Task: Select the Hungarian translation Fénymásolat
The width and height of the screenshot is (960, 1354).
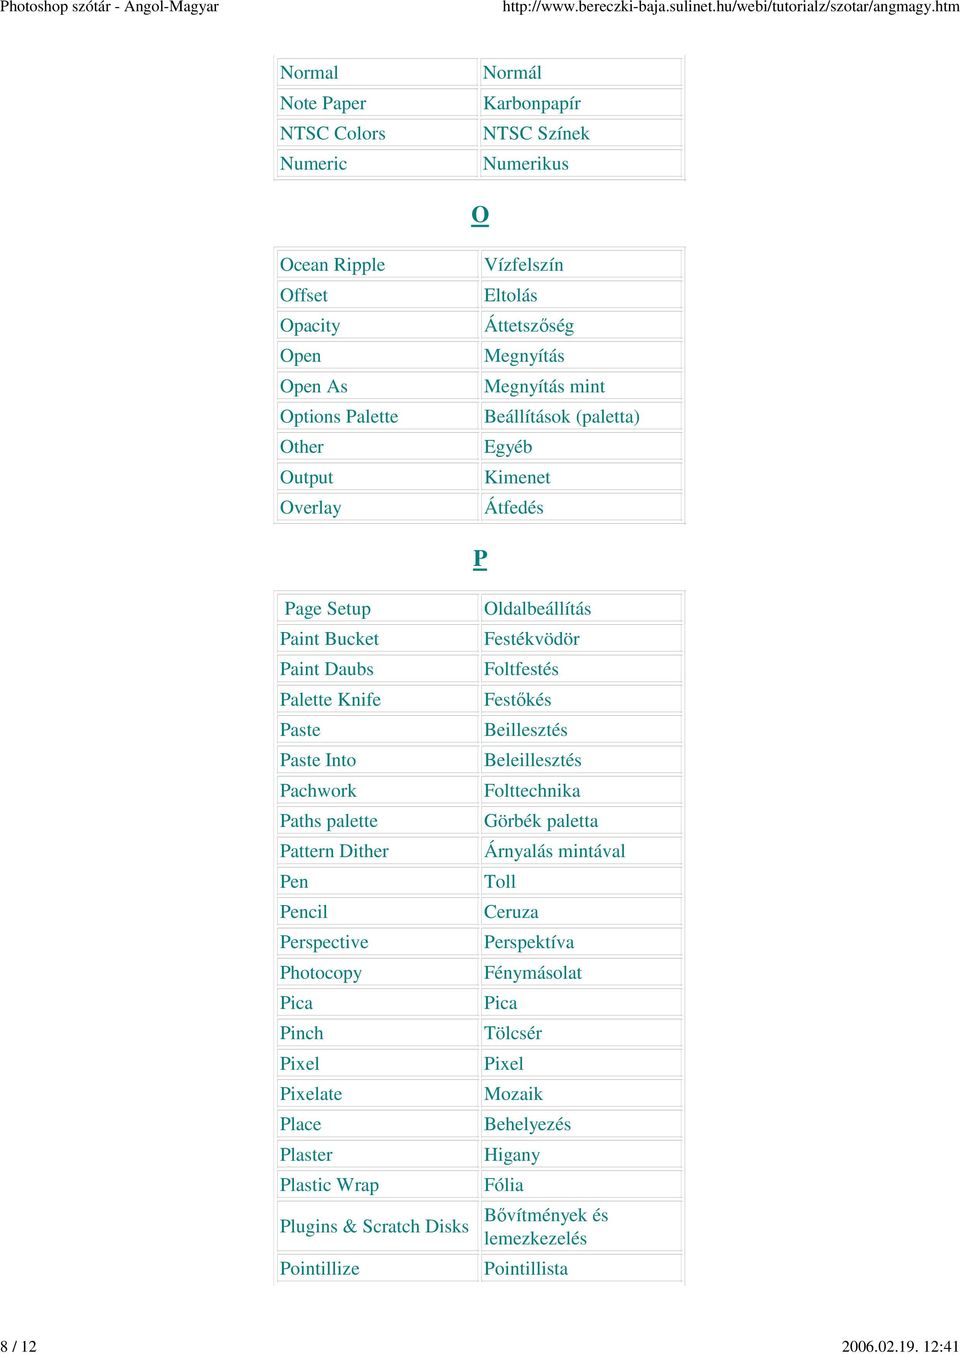Action: (x=533, y=973)
